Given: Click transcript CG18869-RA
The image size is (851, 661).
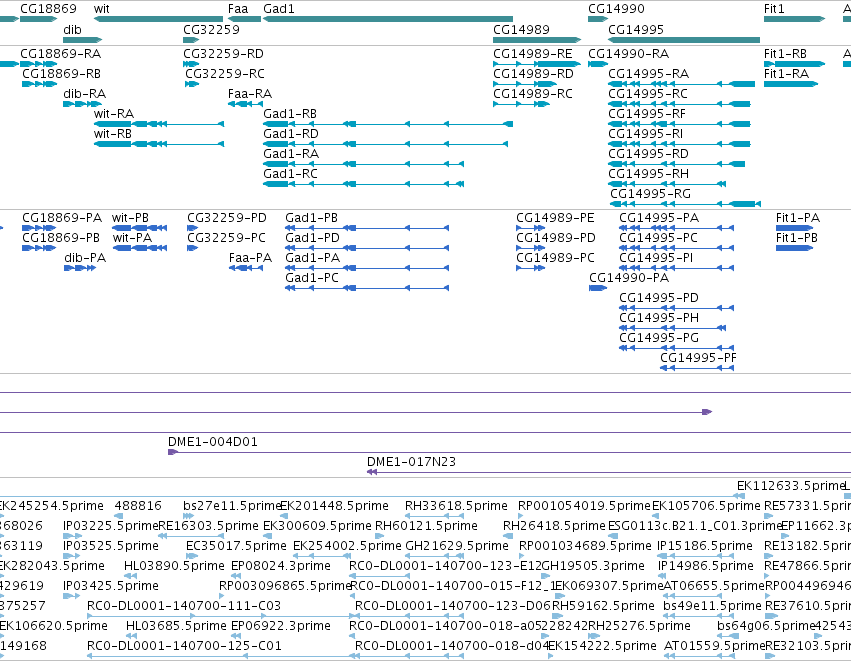Looking at the screenshot, I should click(x=39, y=64).
